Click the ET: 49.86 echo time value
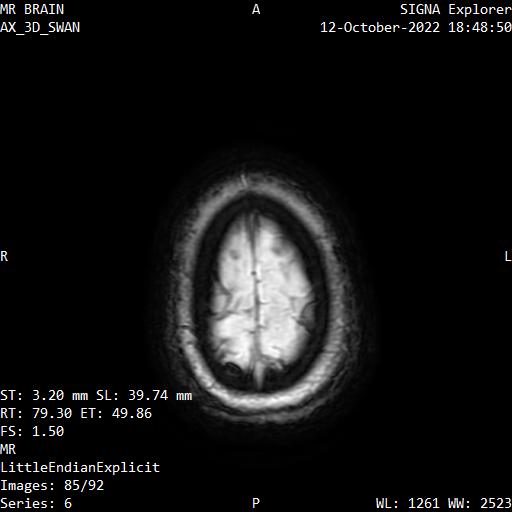The height and width of the screenshot is (512, 512). click(x=116, y=413)
